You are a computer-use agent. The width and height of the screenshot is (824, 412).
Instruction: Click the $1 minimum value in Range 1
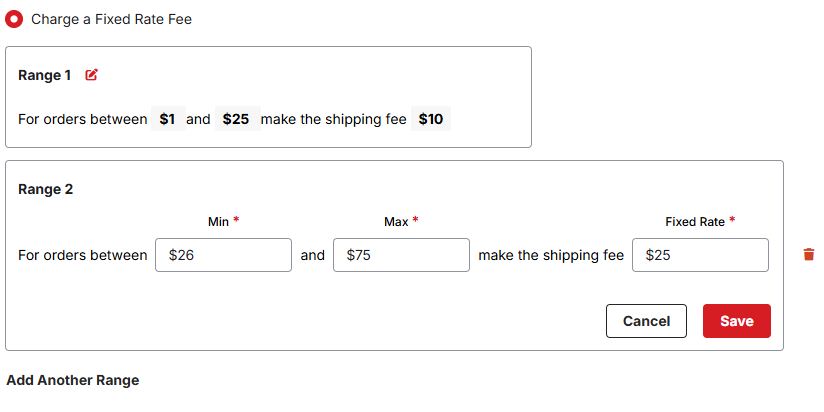point(167,119)
